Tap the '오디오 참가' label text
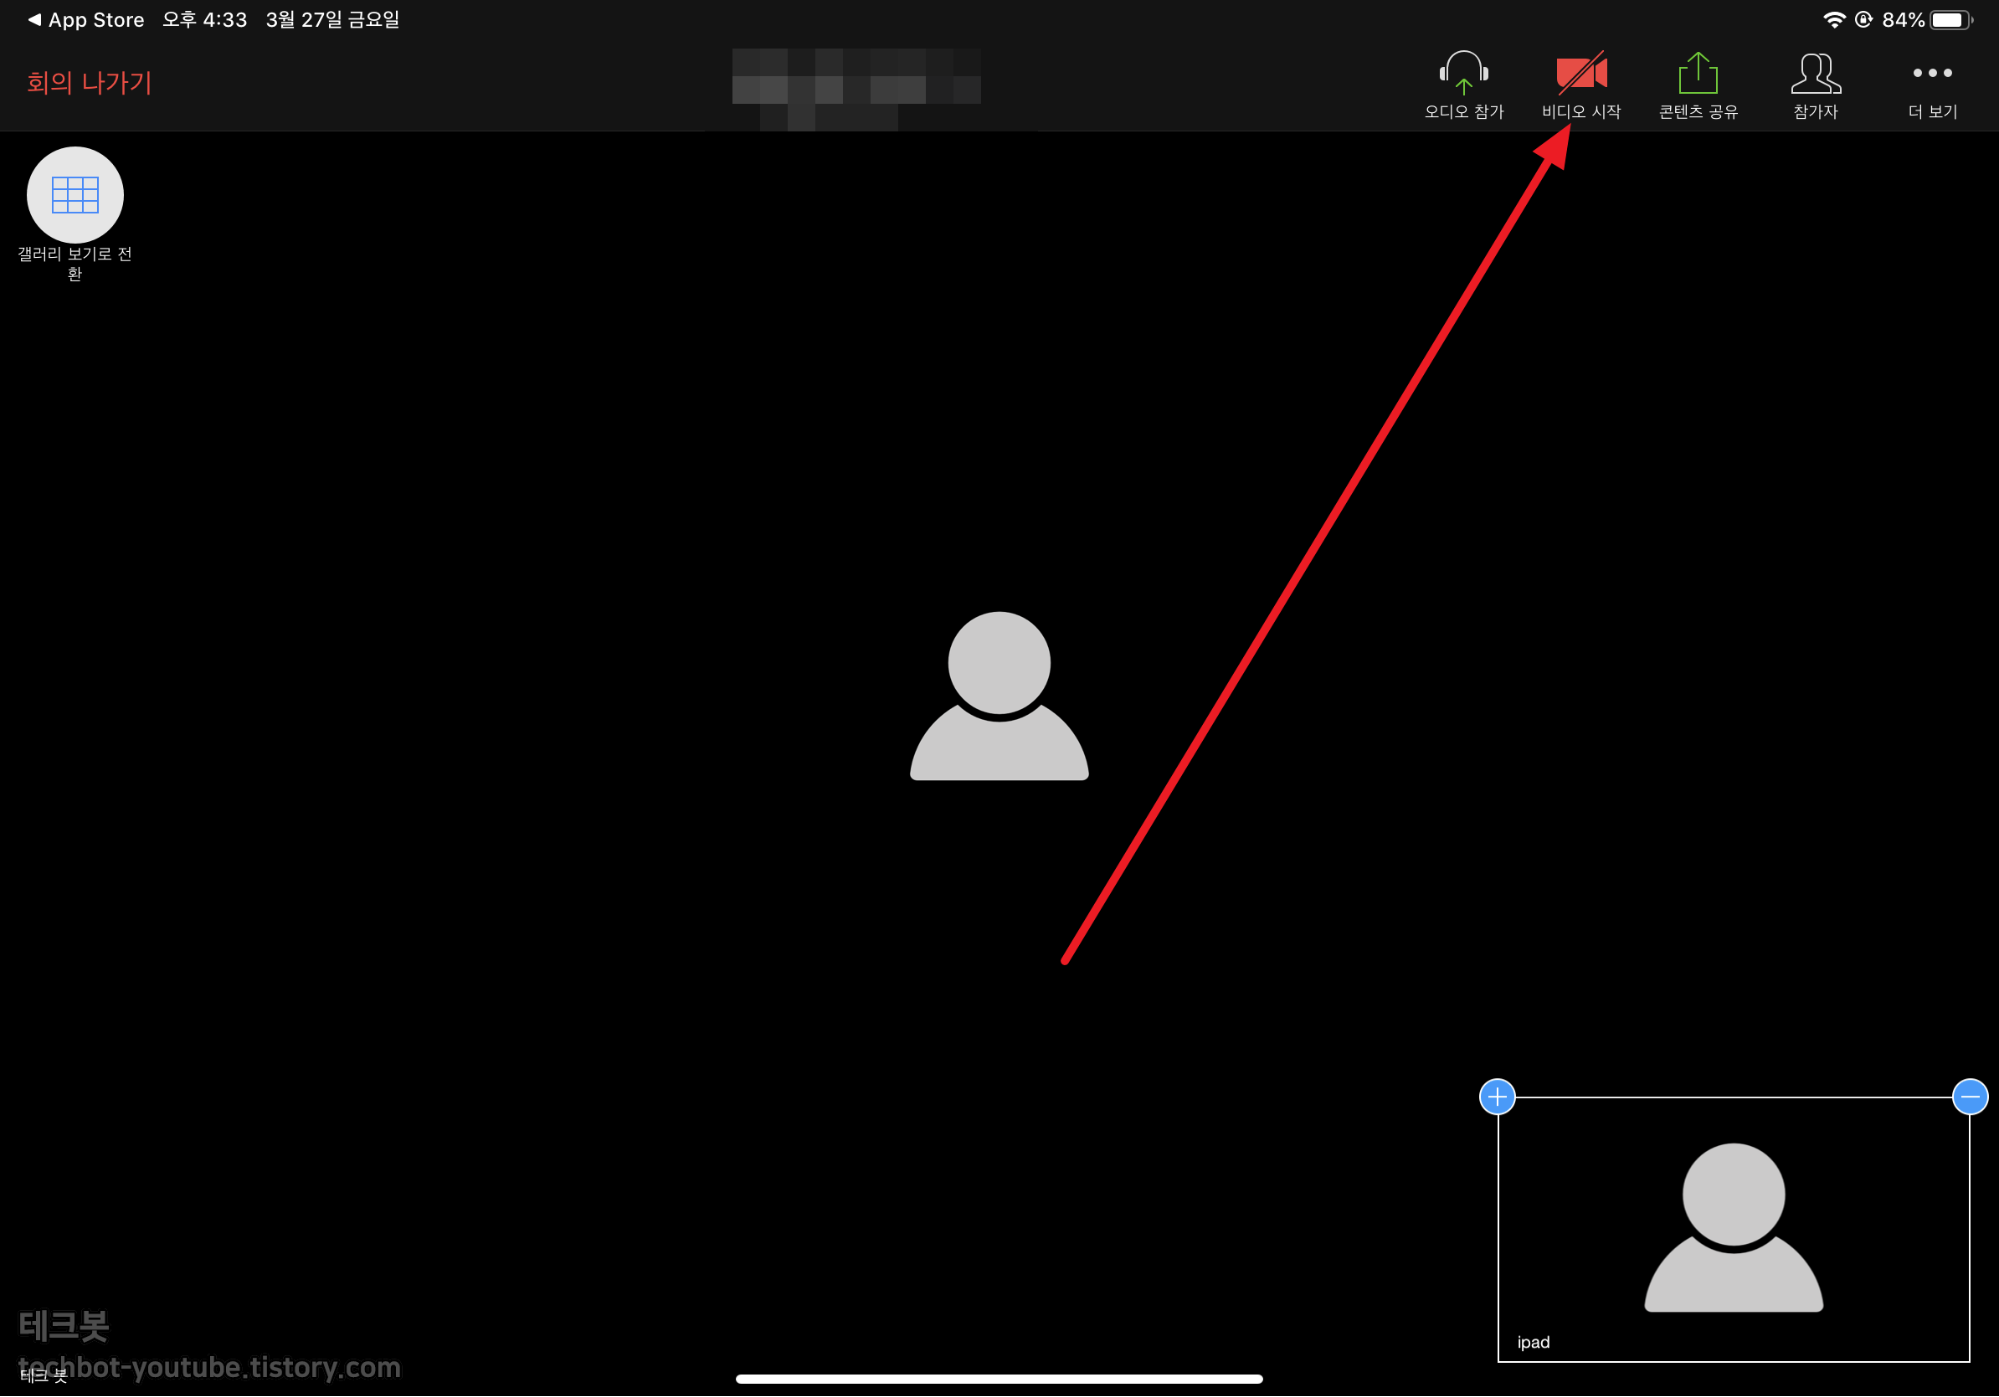This screenshot has height=1397, width=1999. tap(1463, 112)
